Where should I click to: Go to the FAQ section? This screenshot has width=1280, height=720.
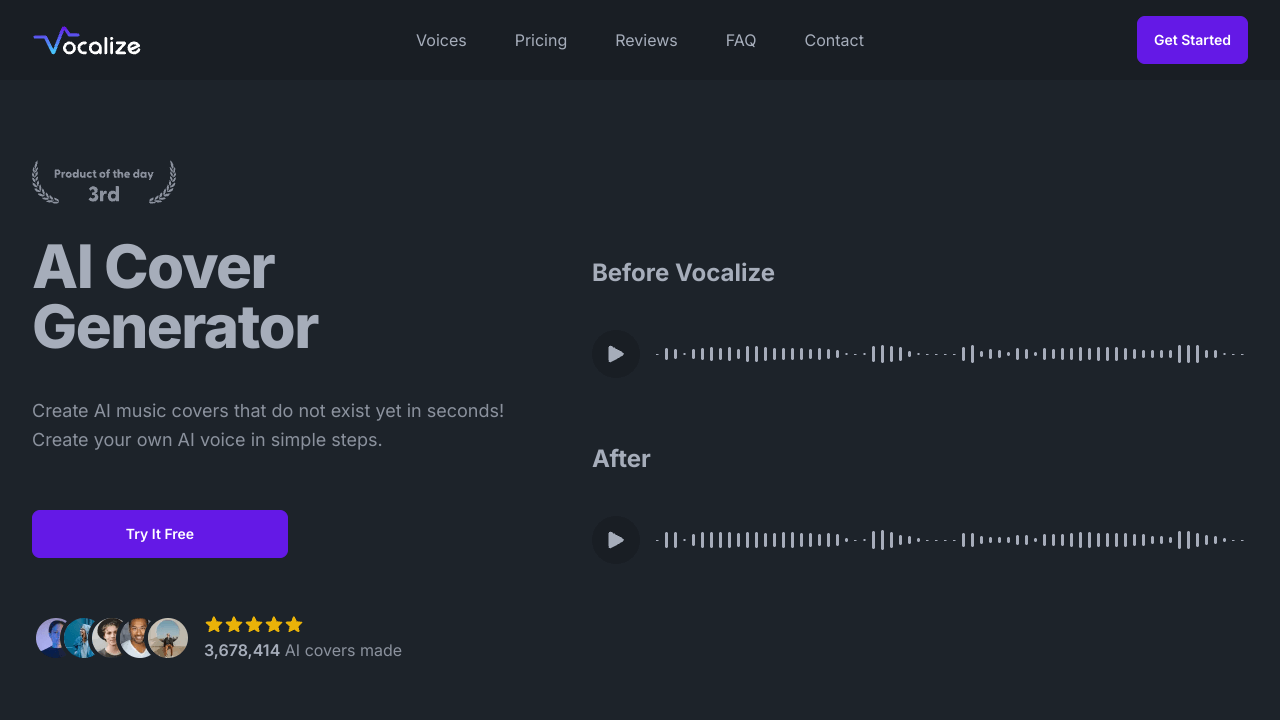pos(741,40)
